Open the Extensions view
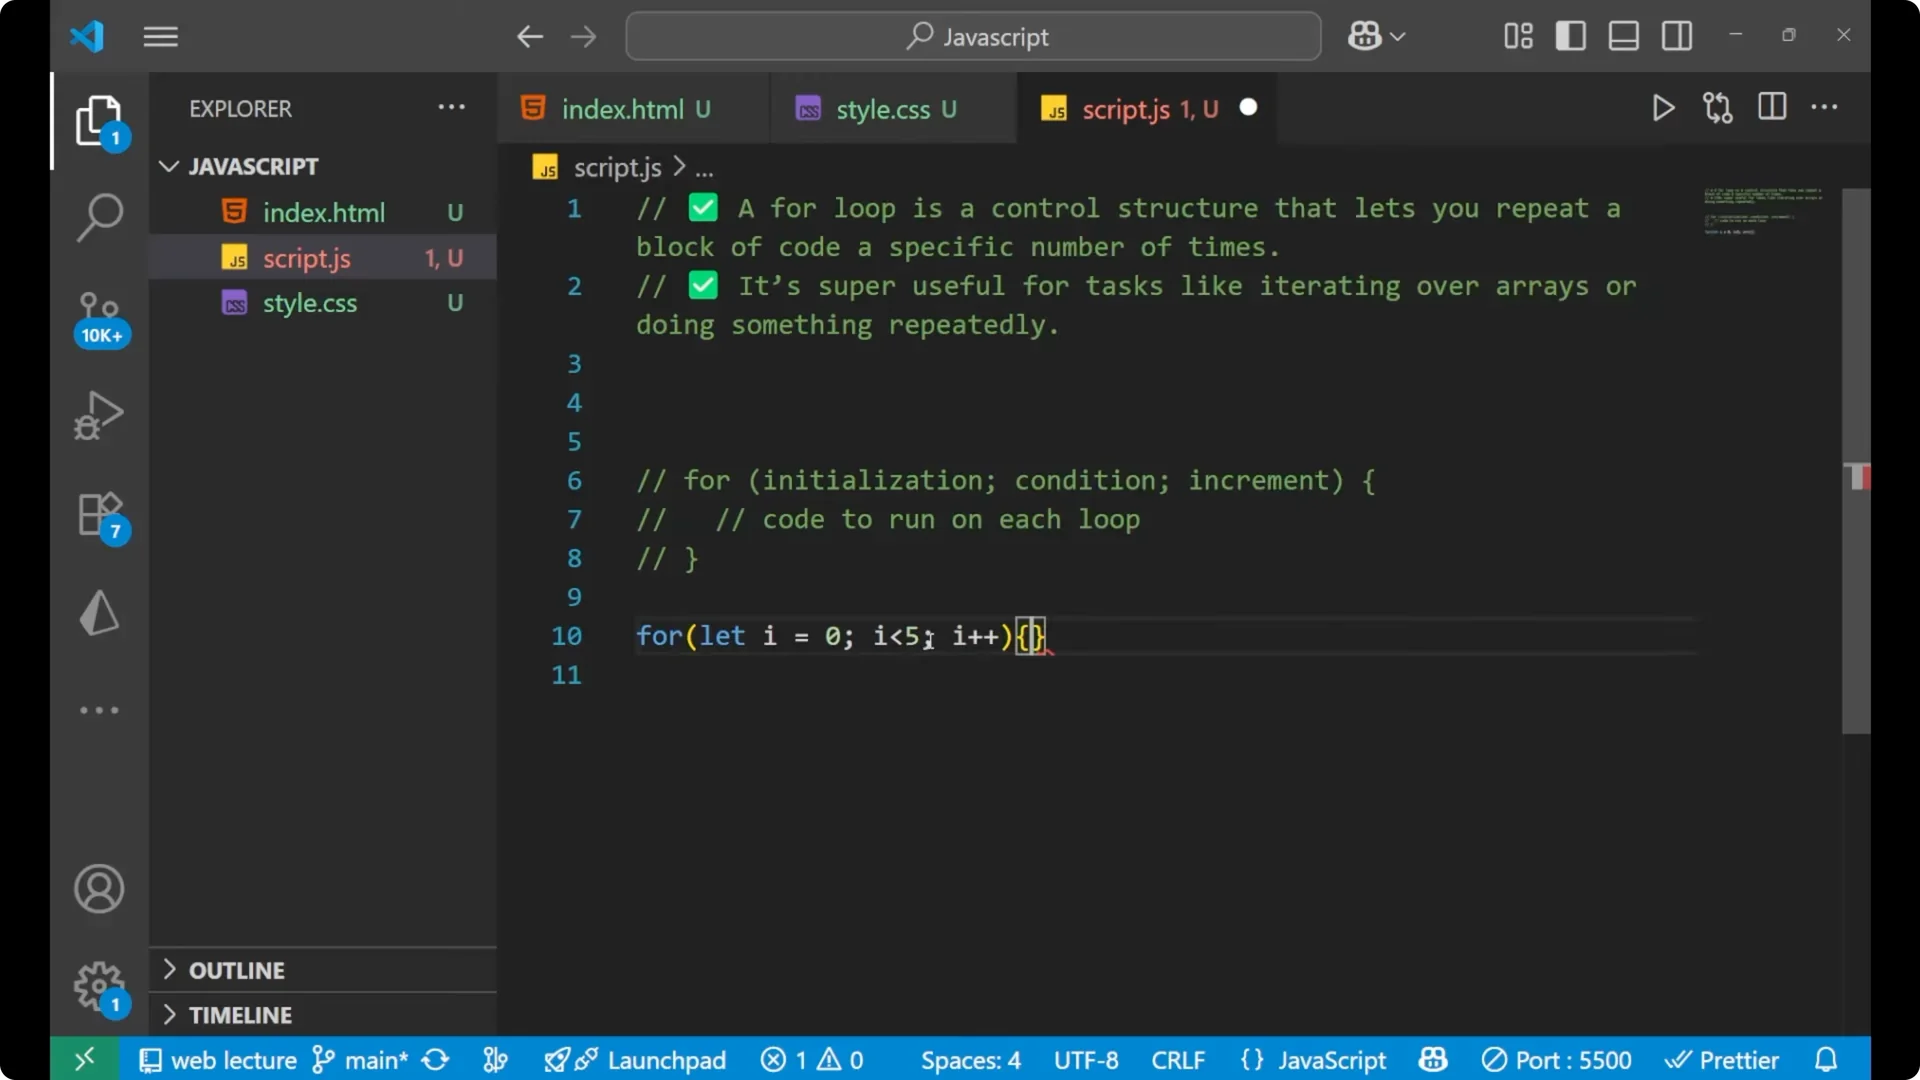 99,513
